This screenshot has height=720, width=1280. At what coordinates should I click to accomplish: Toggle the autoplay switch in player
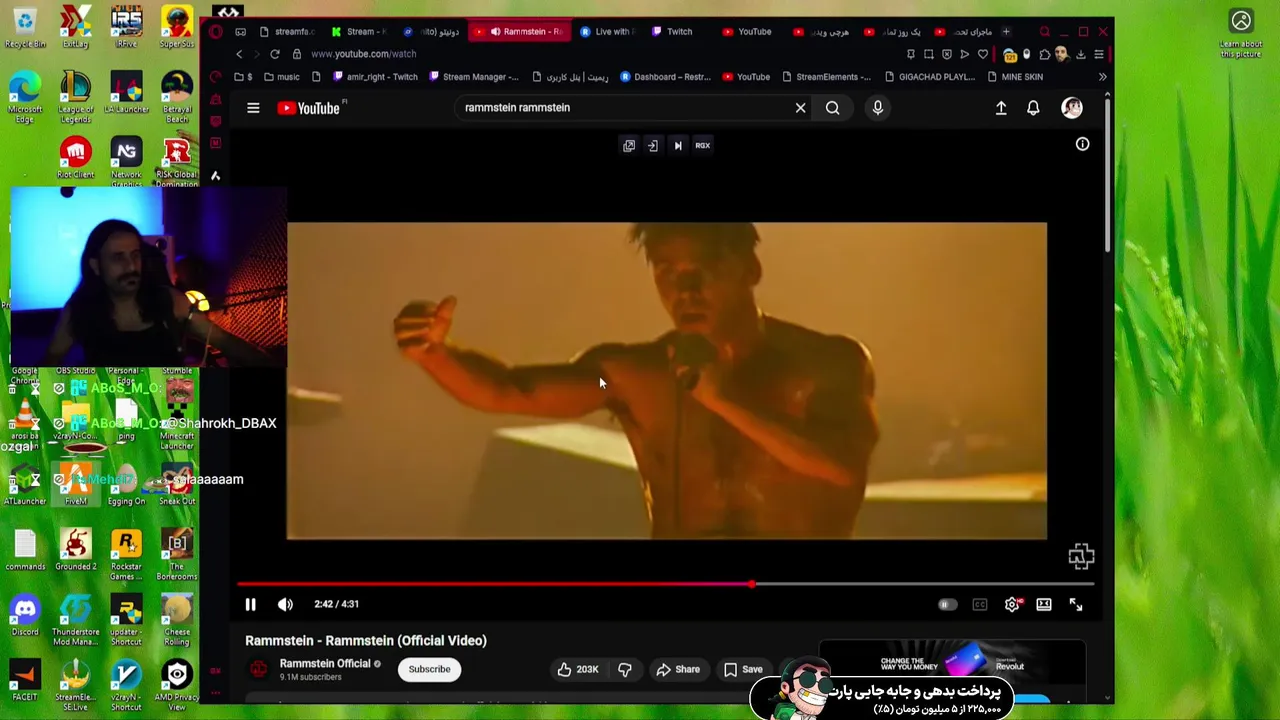point(947,604)
